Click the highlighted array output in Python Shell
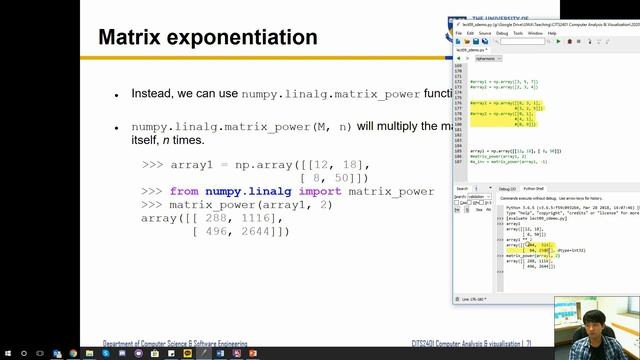The width and height of the screenshot is (640, 360). [x=531, y=247]
